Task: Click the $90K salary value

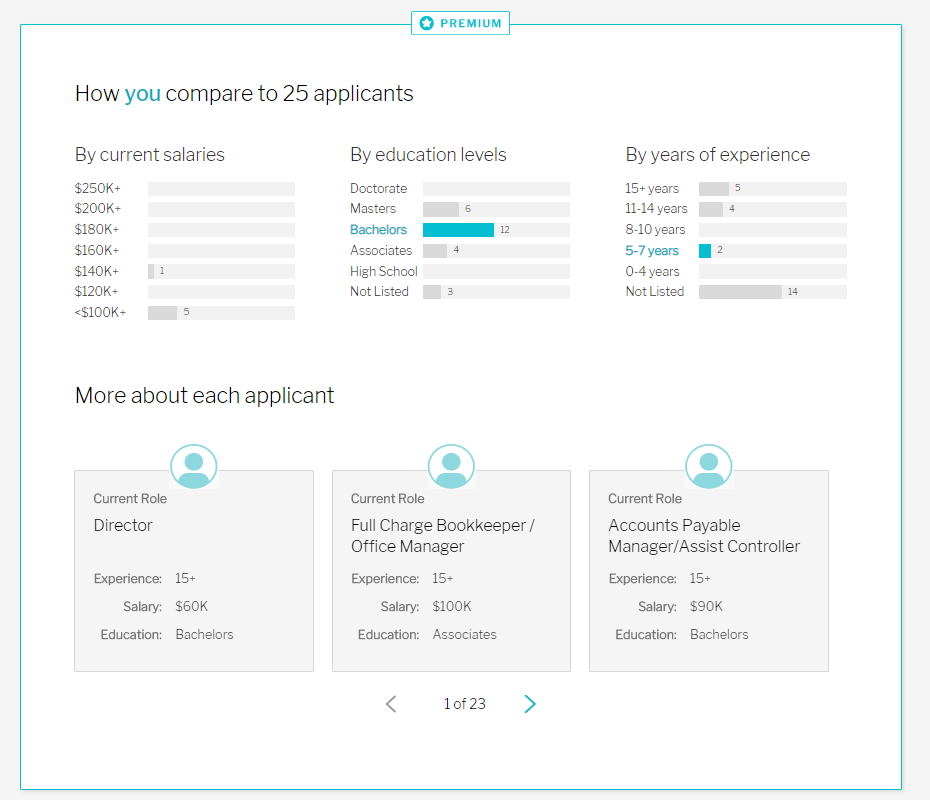Action: tap(706, 607)
